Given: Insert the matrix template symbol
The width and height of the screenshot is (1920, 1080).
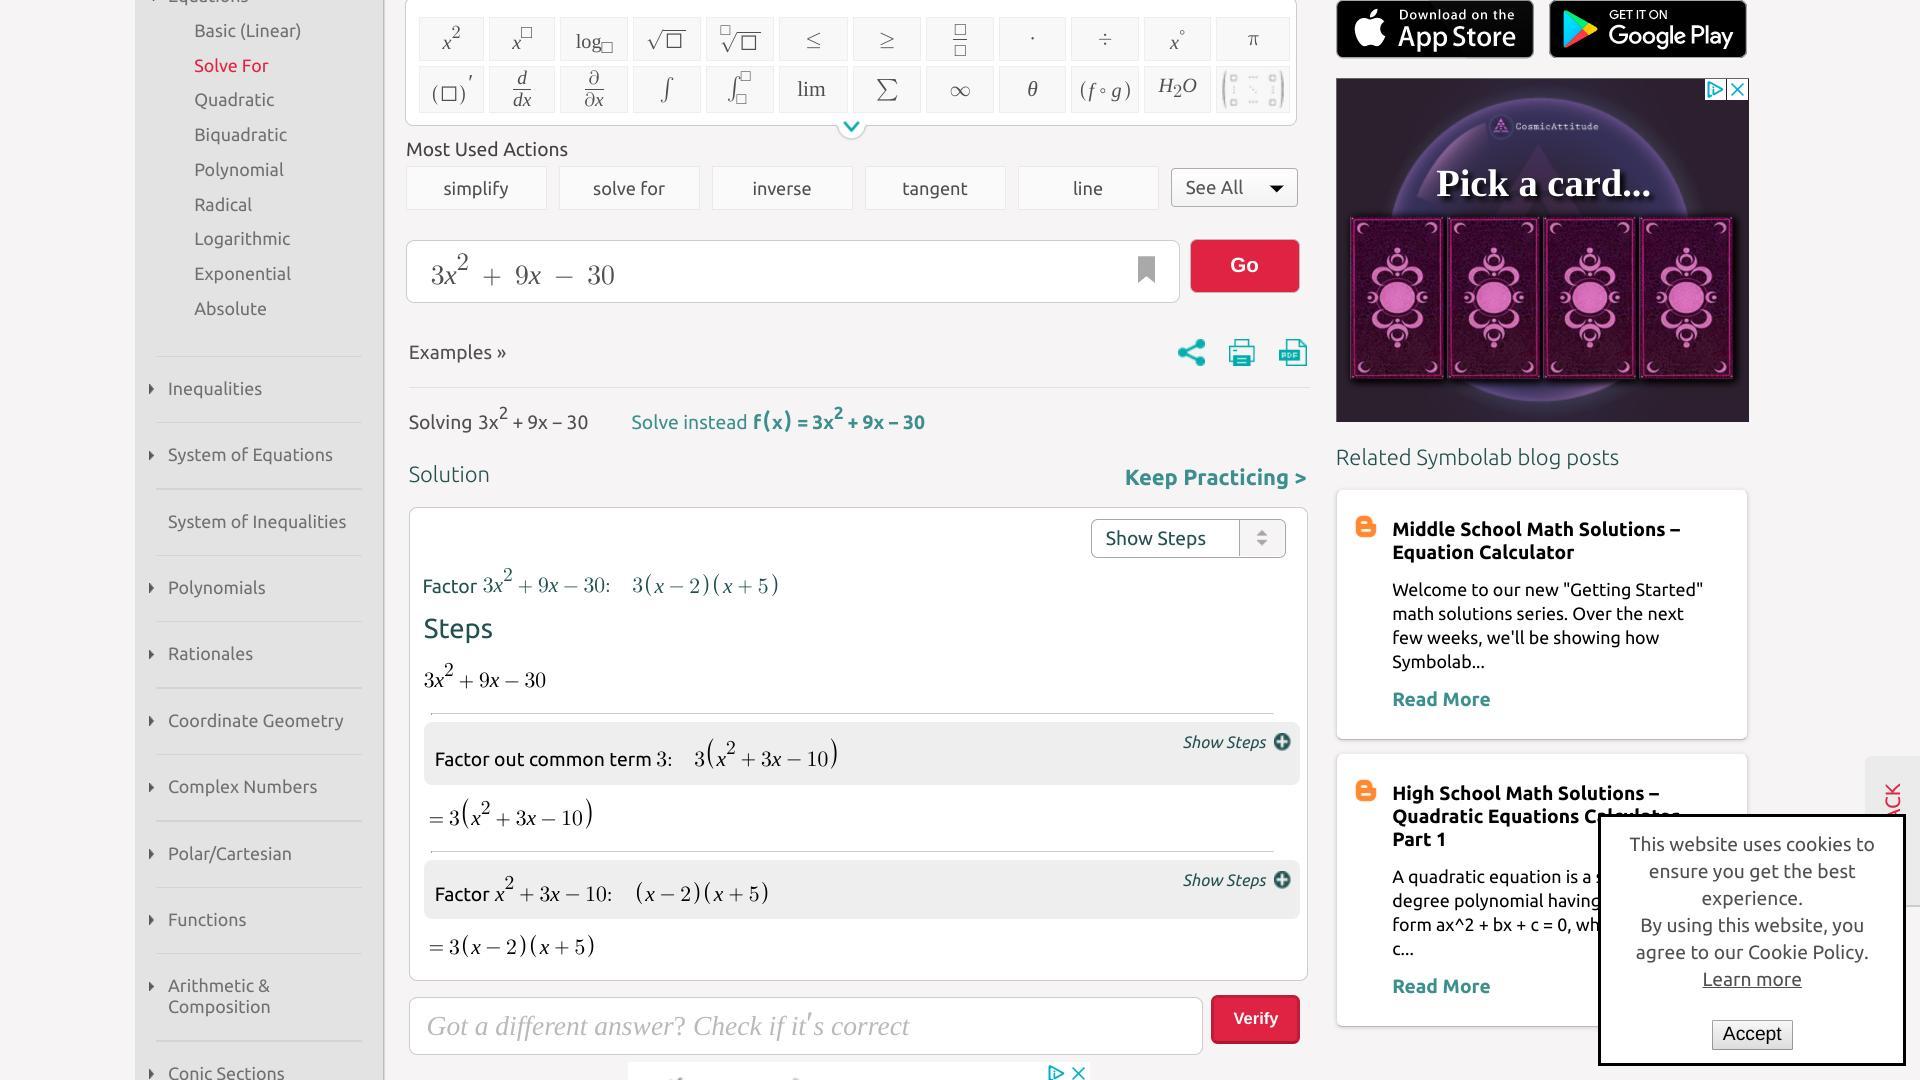Looking at the screenshot, I should click(1252, 90).
